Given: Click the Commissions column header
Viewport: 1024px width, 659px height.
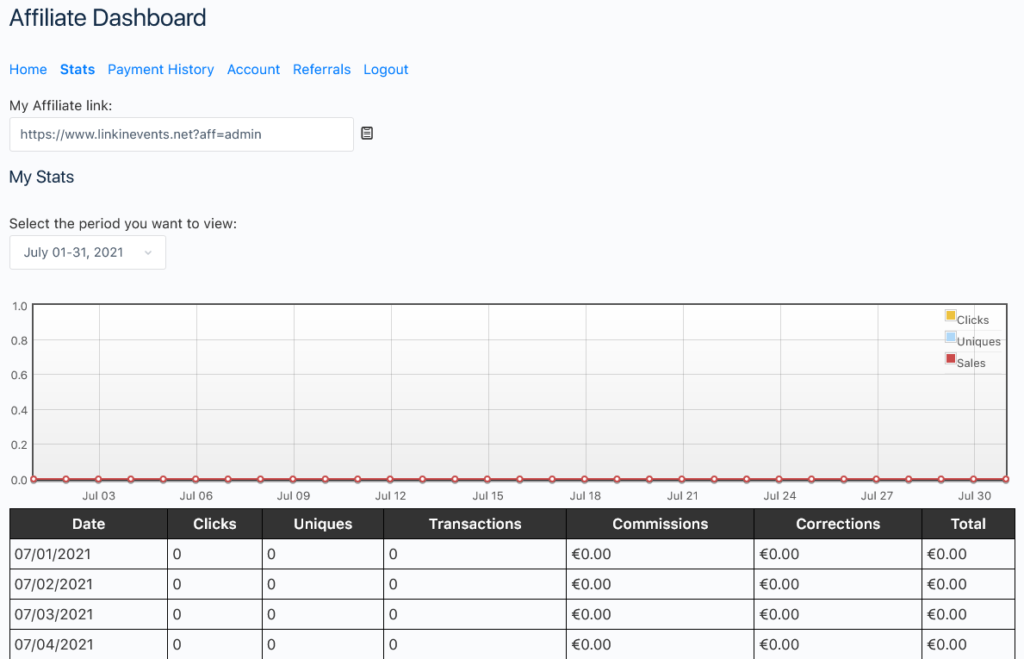Looking at the screenshot, I should point(660,524).
